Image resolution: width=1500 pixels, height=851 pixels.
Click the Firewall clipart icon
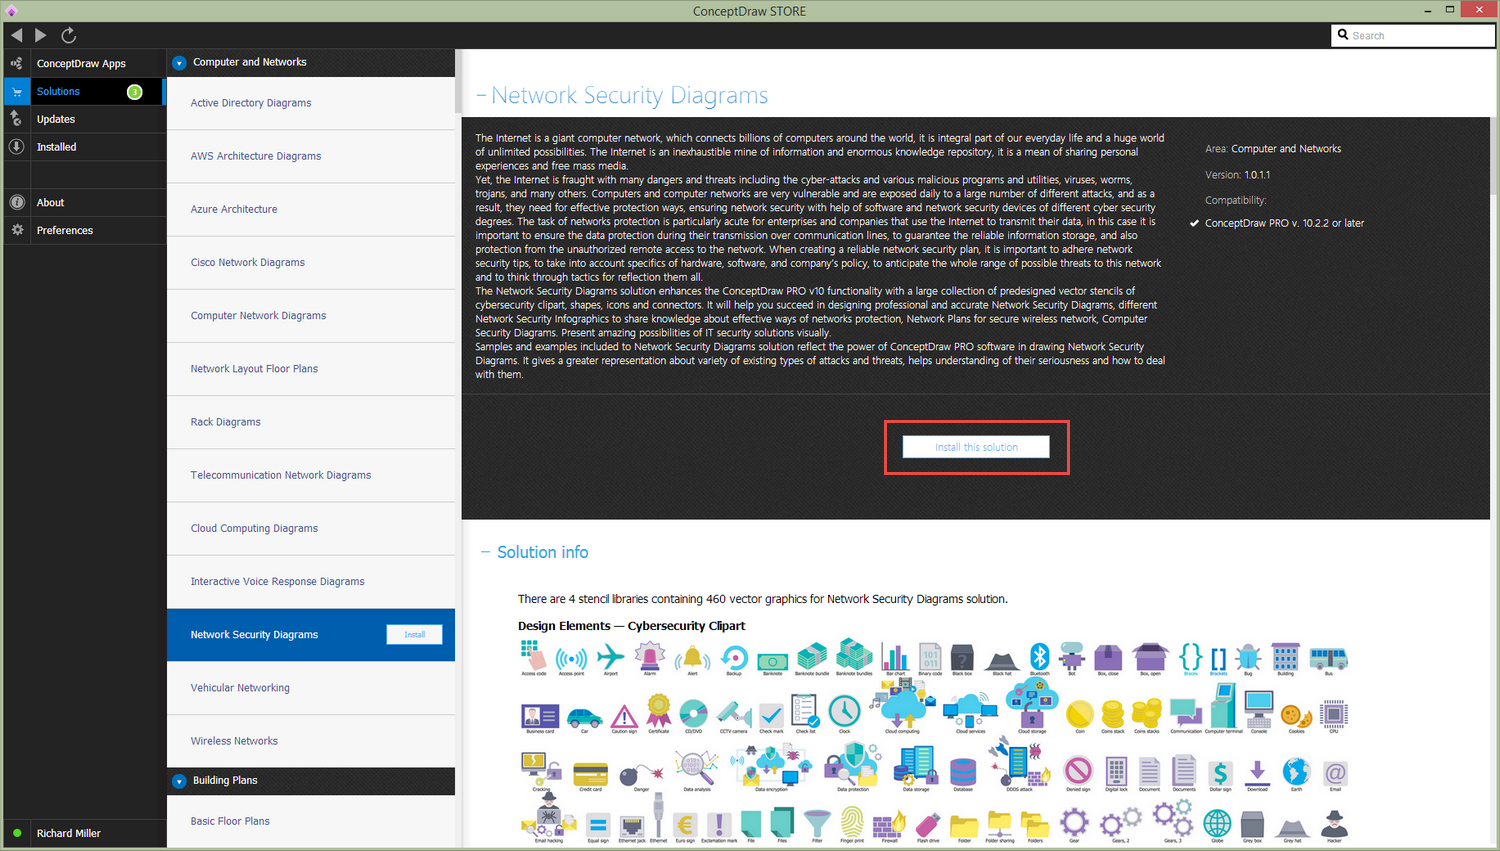coord(889,825)
